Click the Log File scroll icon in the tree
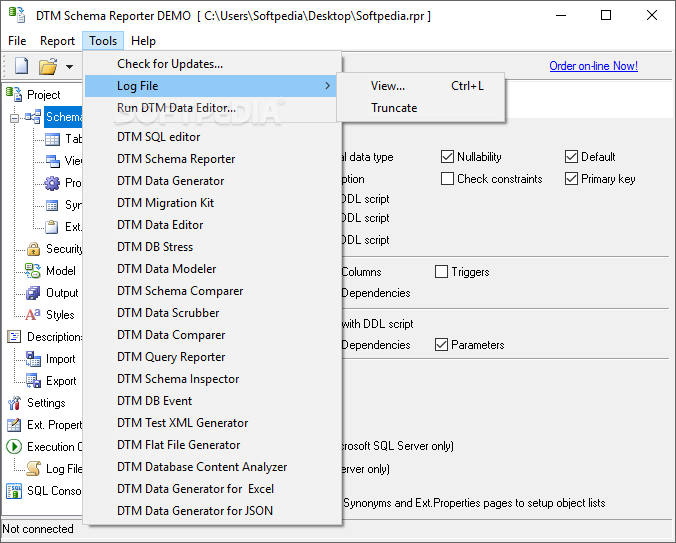 (33, 468)
